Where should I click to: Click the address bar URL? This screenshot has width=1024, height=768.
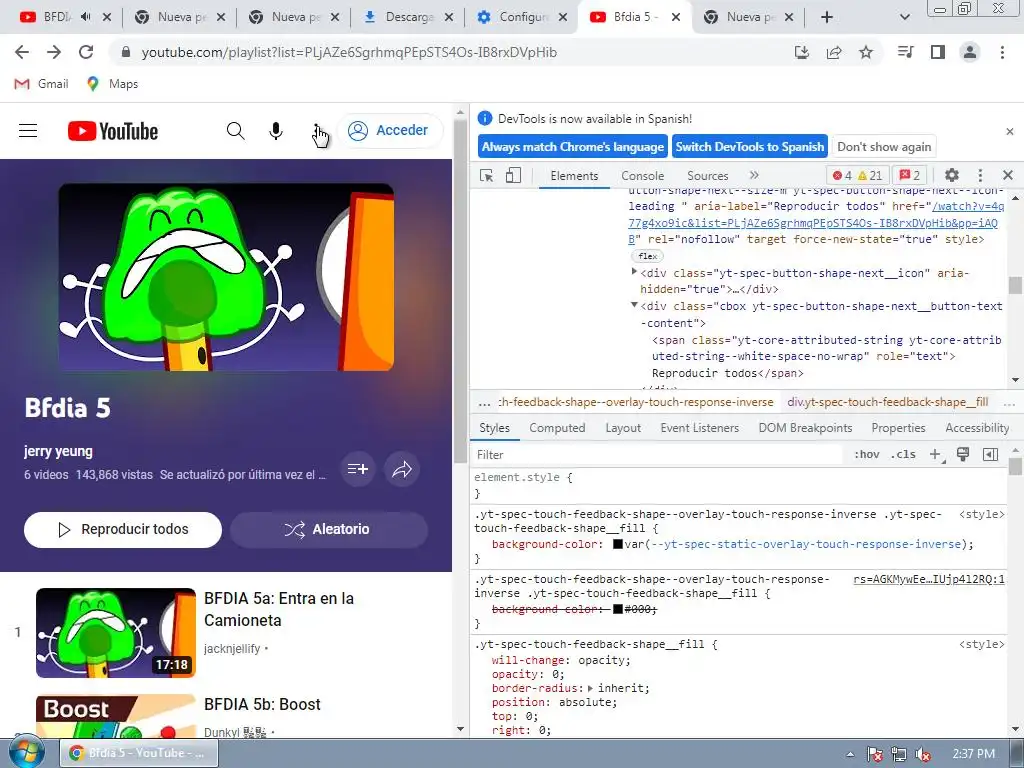coord(349,52)
